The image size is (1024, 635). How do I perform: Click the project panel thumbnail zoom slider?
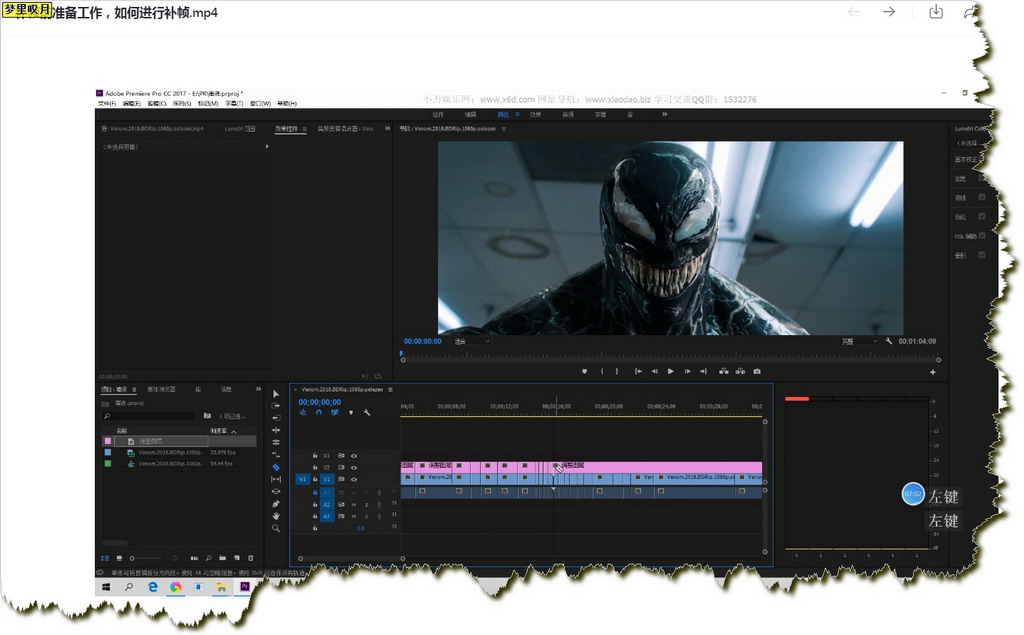pyautogui.click(x=133, y=558)
